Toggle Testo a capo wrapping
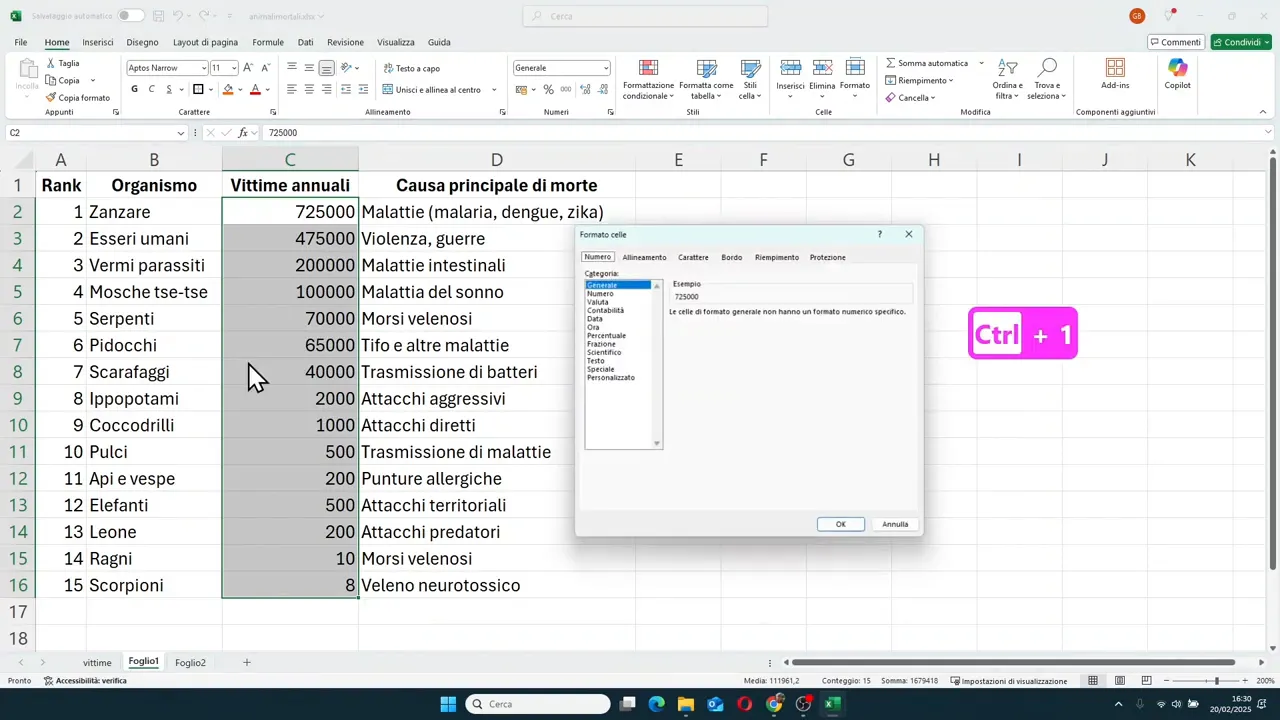 (411, 68)
